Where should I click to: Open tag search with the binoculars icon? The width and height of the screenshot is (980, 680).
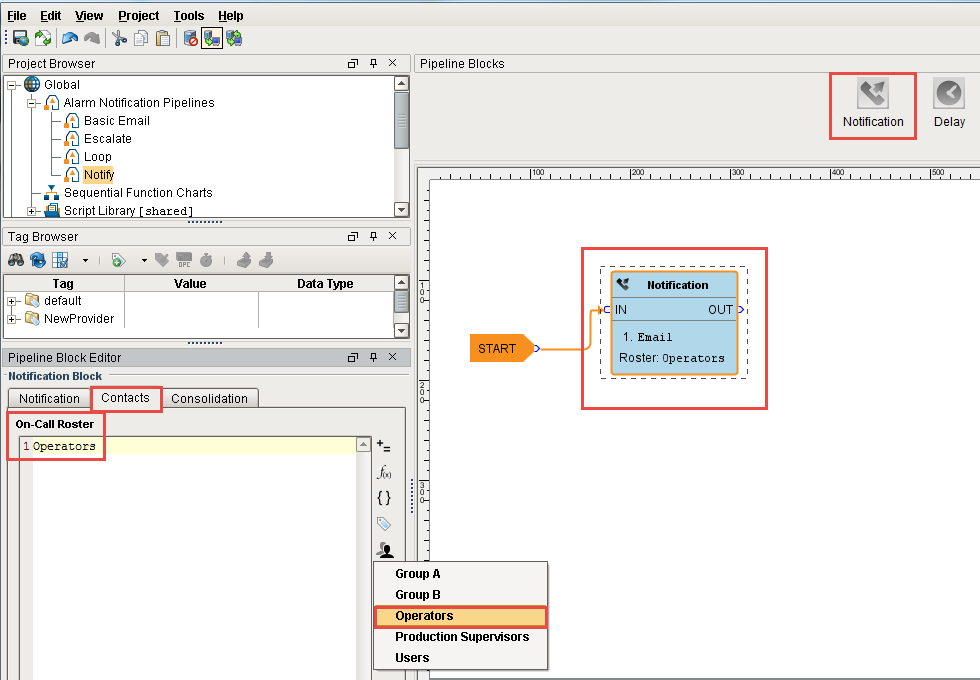click(x=16, y=259)
